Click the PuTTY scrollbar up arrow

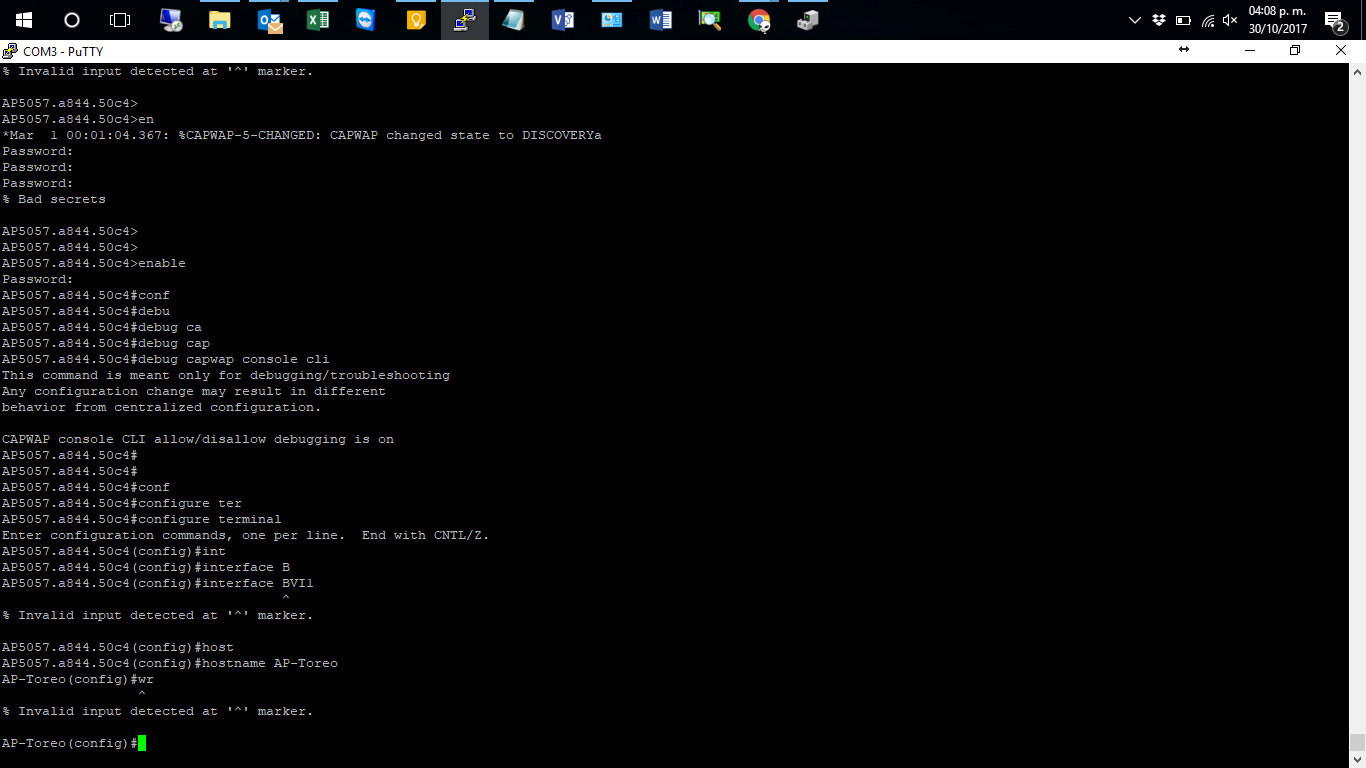coord(1357,71)
